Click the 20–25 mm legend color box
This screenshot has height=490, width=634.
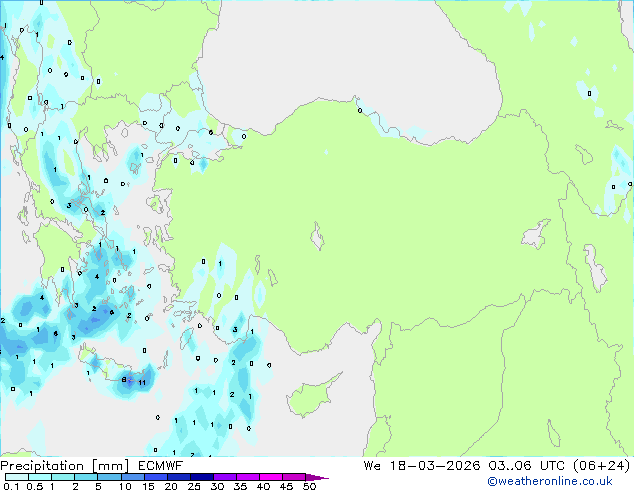point(178,477)
